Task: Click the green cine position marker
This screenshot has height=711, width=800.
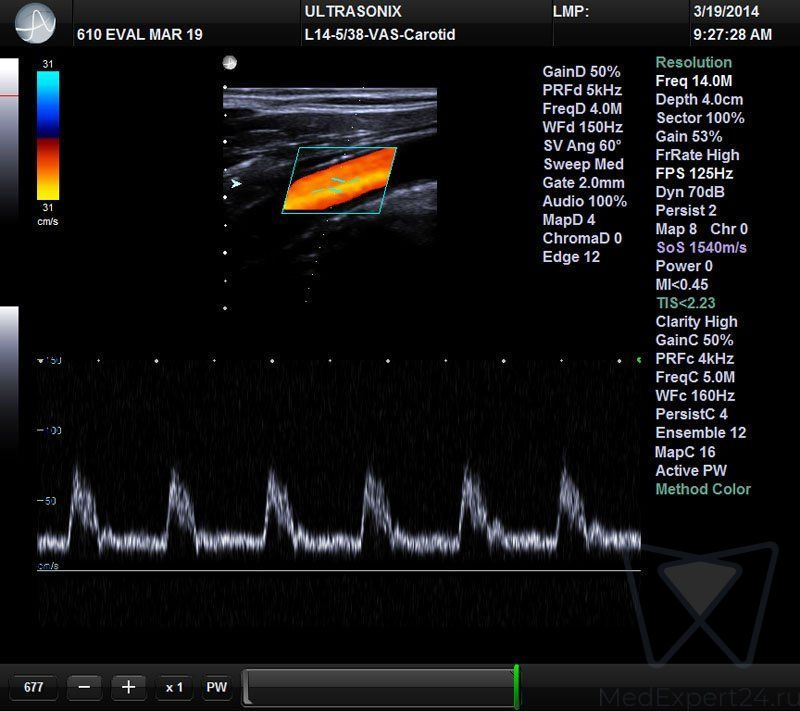Action: tap(516, 686)
